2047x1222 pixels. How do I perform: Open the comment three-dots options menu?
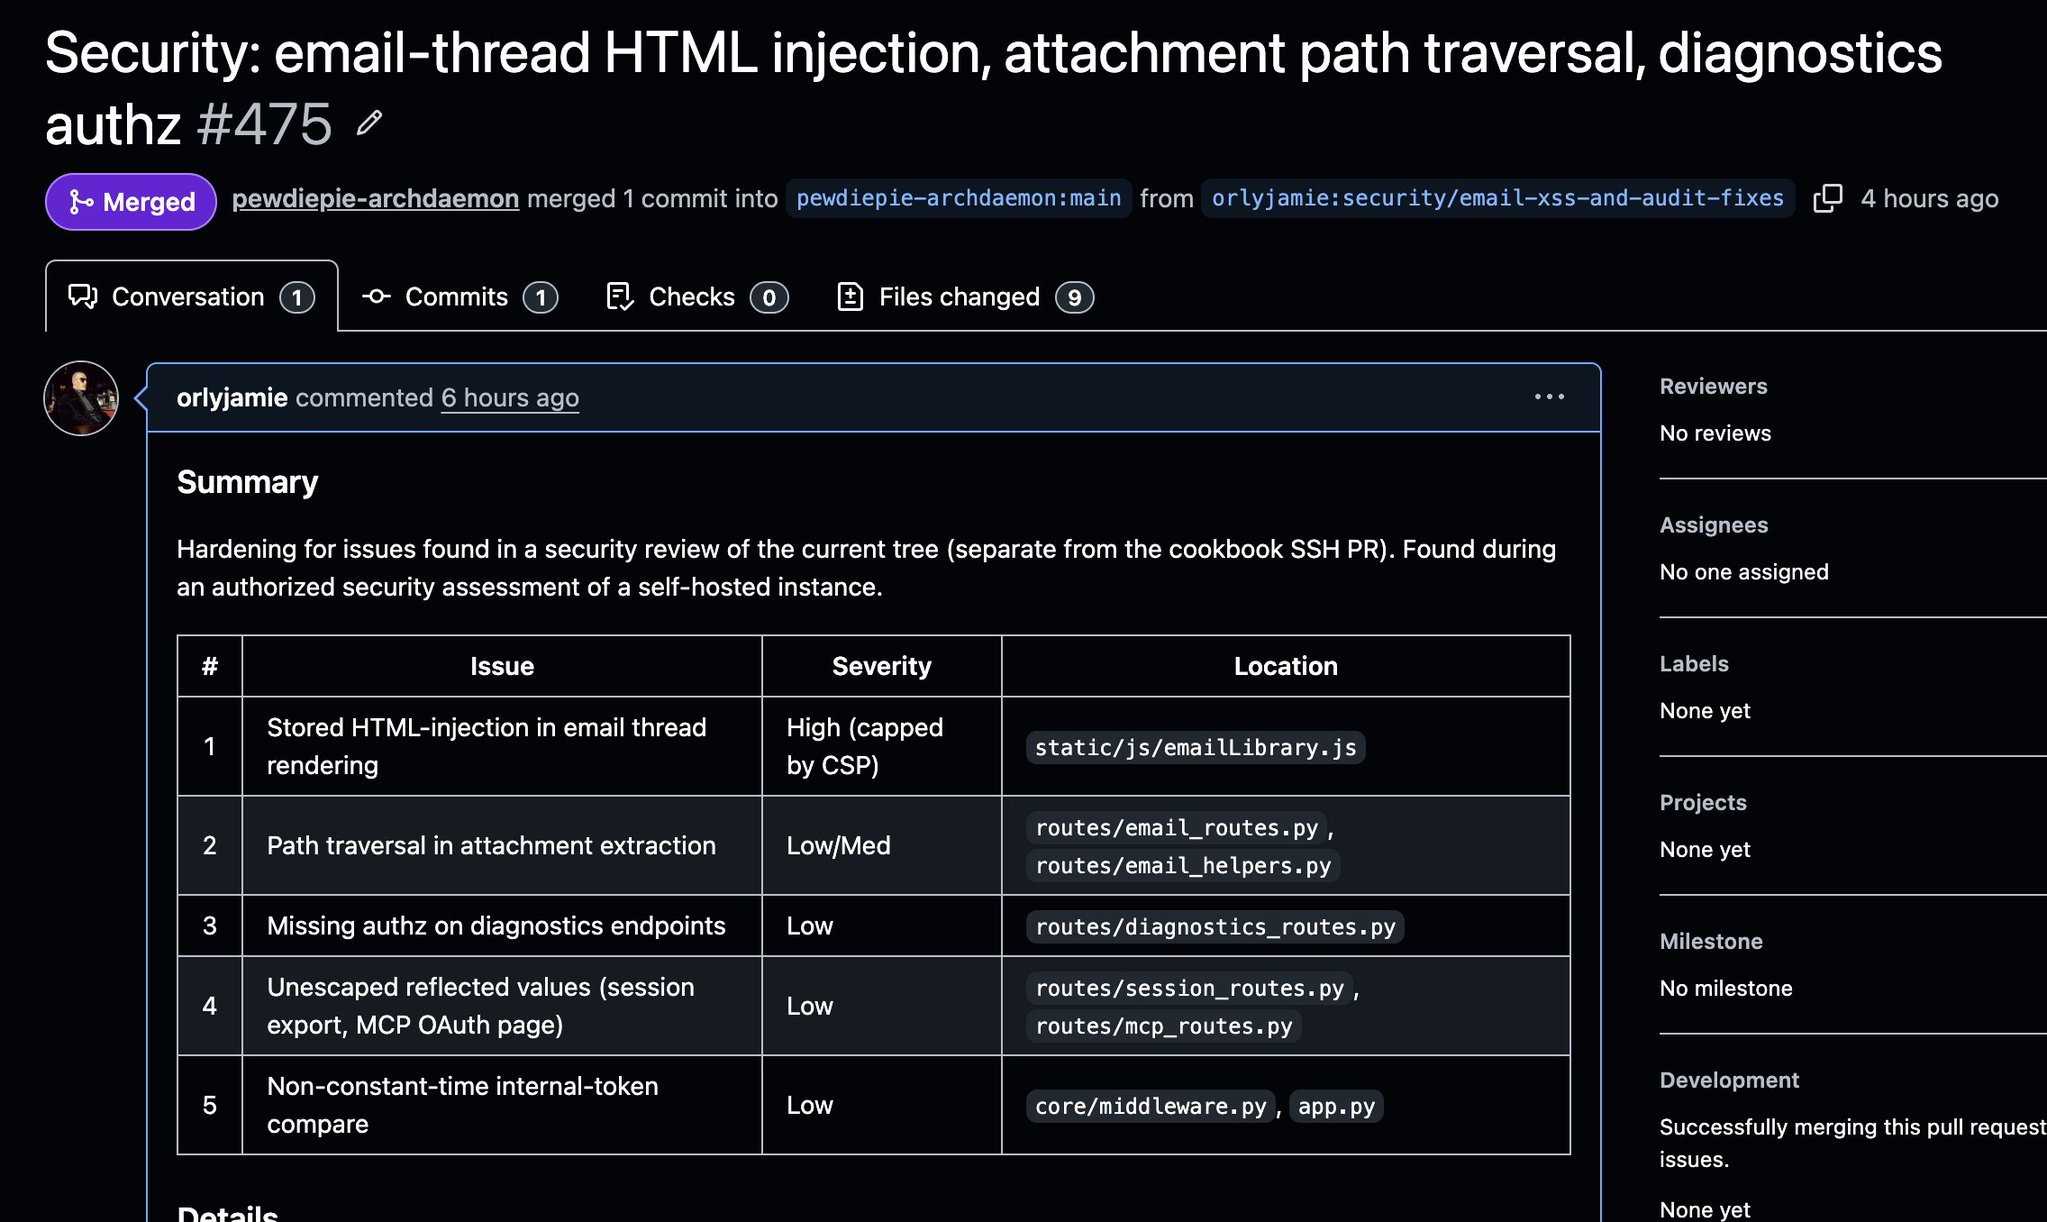coord(1549,397)
